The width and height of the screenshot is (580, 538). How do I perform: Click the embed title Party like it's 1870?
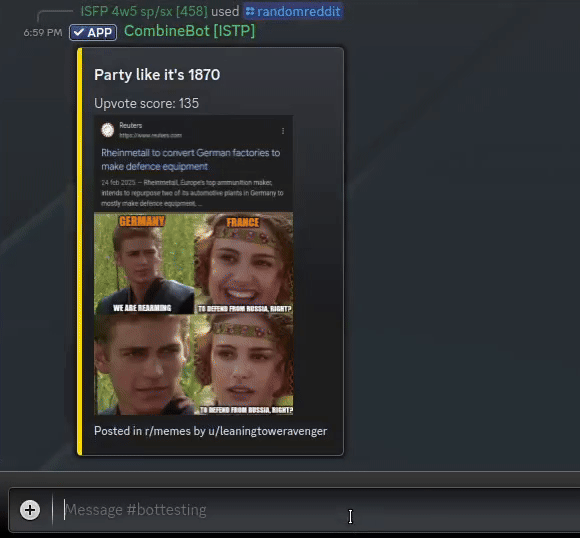point(157,75)
